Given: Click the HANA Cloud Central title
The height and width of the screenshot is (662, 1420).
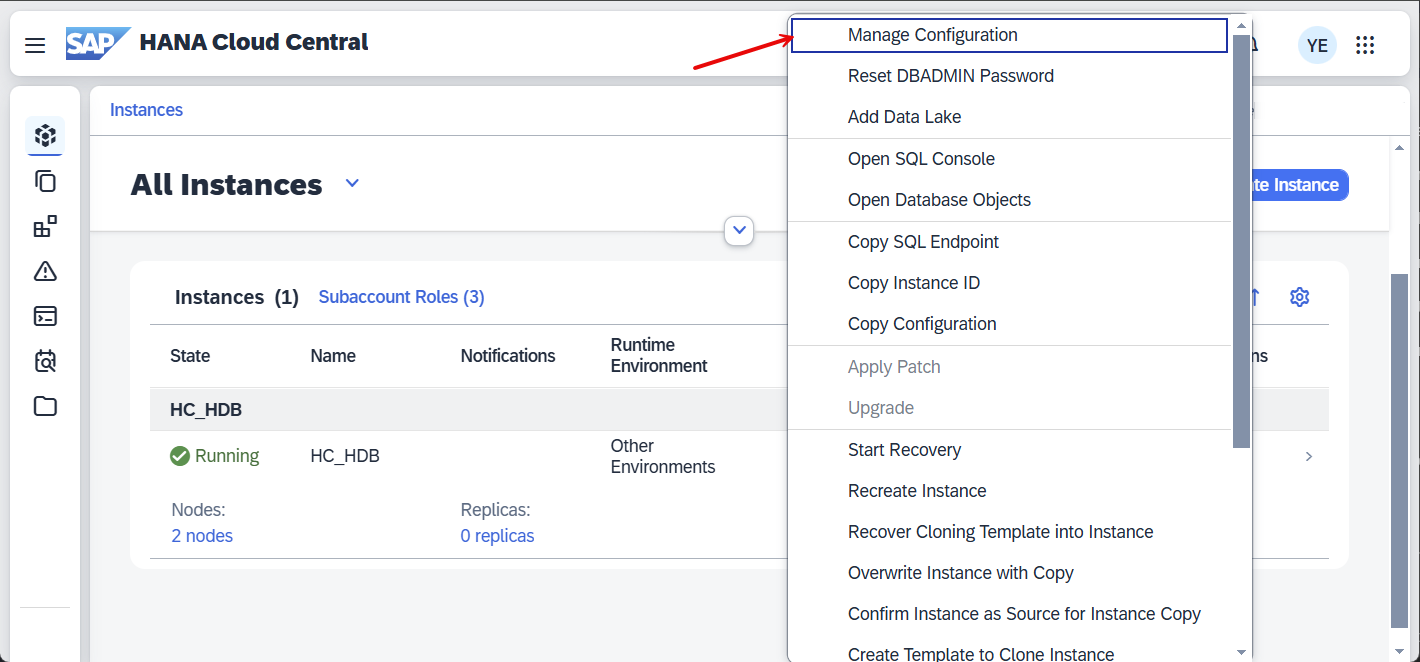Looking at the screenshot, I should point(254,43).
